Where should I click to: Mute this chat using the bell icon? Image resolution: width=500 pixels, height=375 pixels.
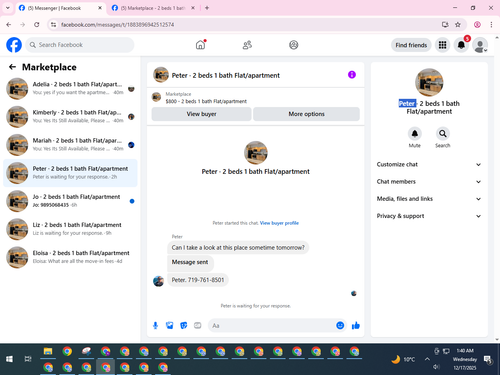click(x=415, y=134)
